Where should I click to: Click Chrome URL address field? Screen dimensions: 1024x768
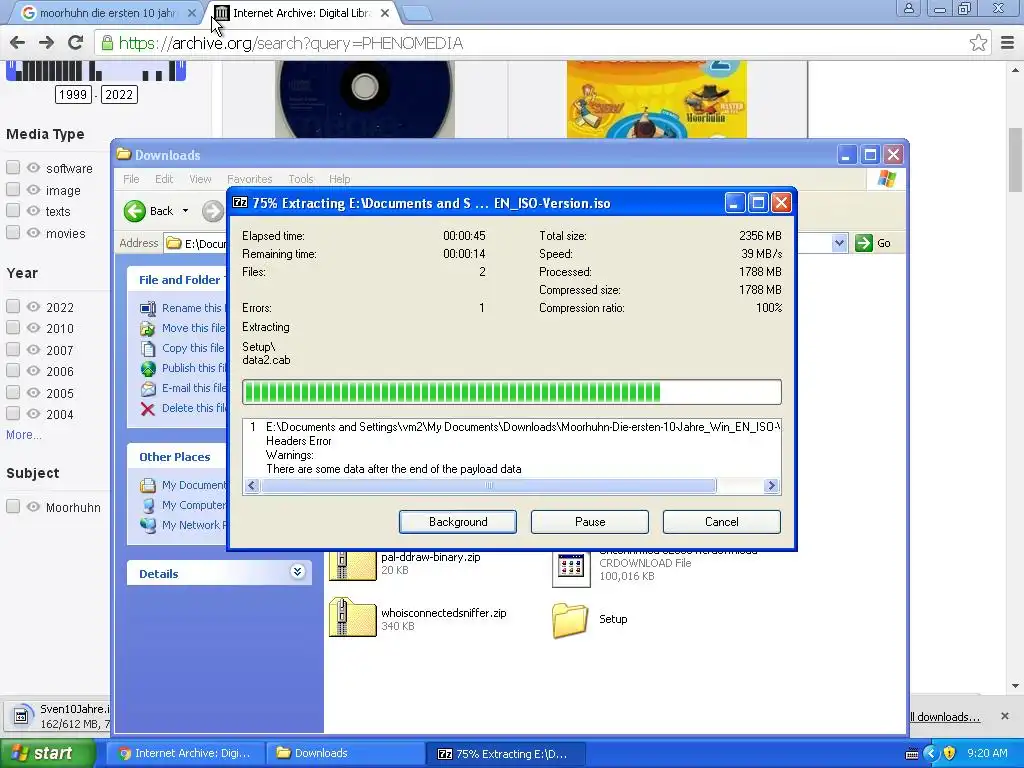point(542,43)
